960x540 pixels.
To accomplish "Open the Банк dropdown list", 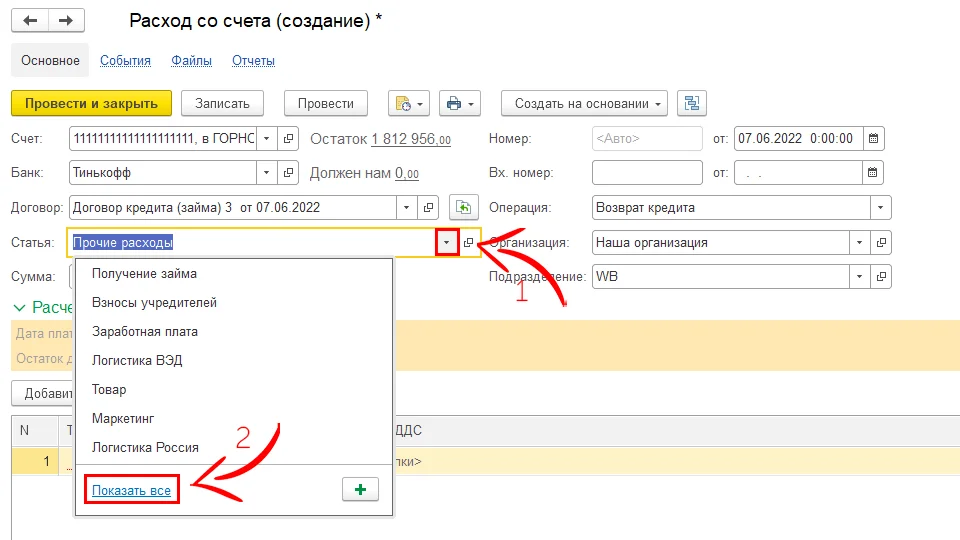I will coord(266,173).
